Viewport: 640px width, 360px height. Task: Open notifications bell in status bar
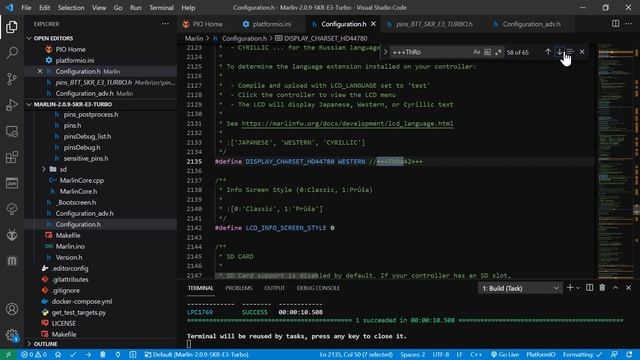tap(629, 354)
